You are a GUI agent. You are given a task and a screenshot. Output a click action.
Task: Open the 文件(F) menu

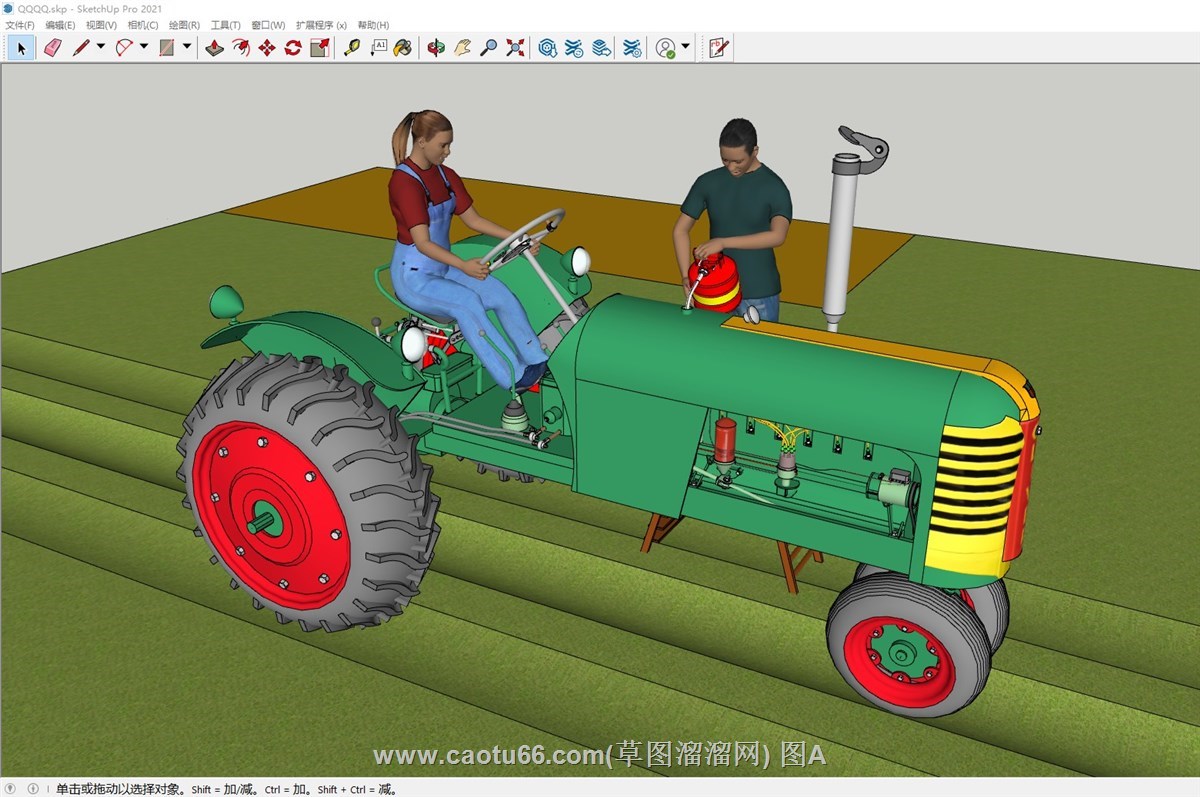pos(20,25)
